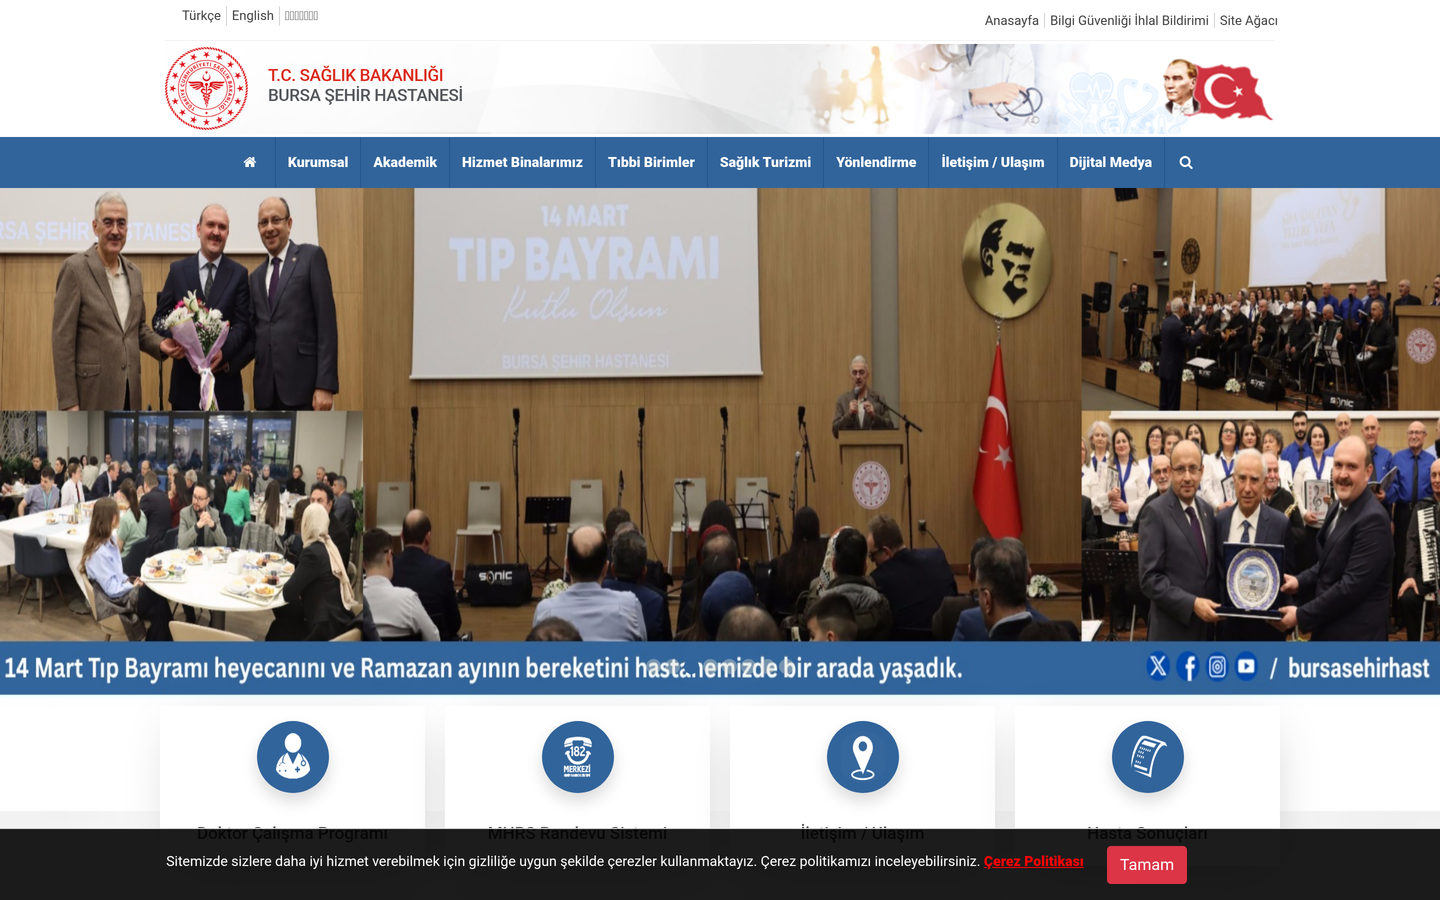Open the home icon in the navigation bar
This screenshot has width=1440, height=900.
250,162
